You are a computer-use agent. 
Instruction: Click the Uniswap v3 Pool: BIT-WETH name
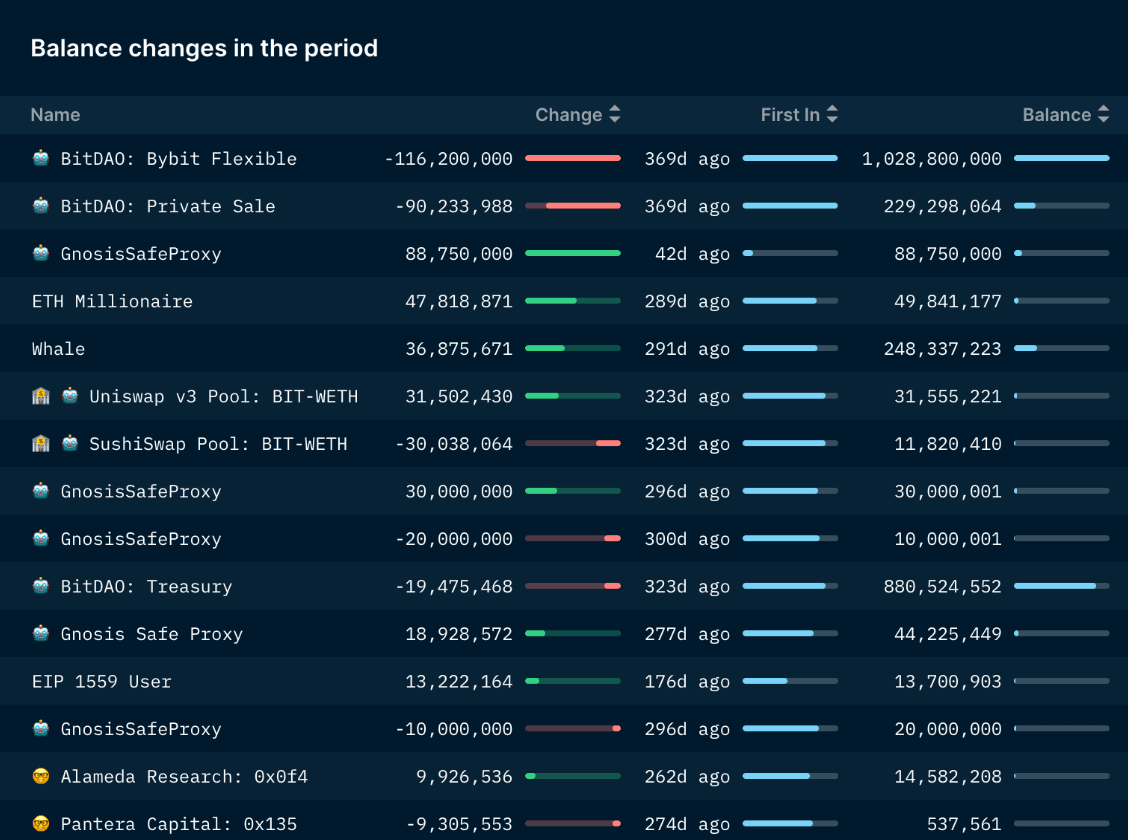point(223,396)
